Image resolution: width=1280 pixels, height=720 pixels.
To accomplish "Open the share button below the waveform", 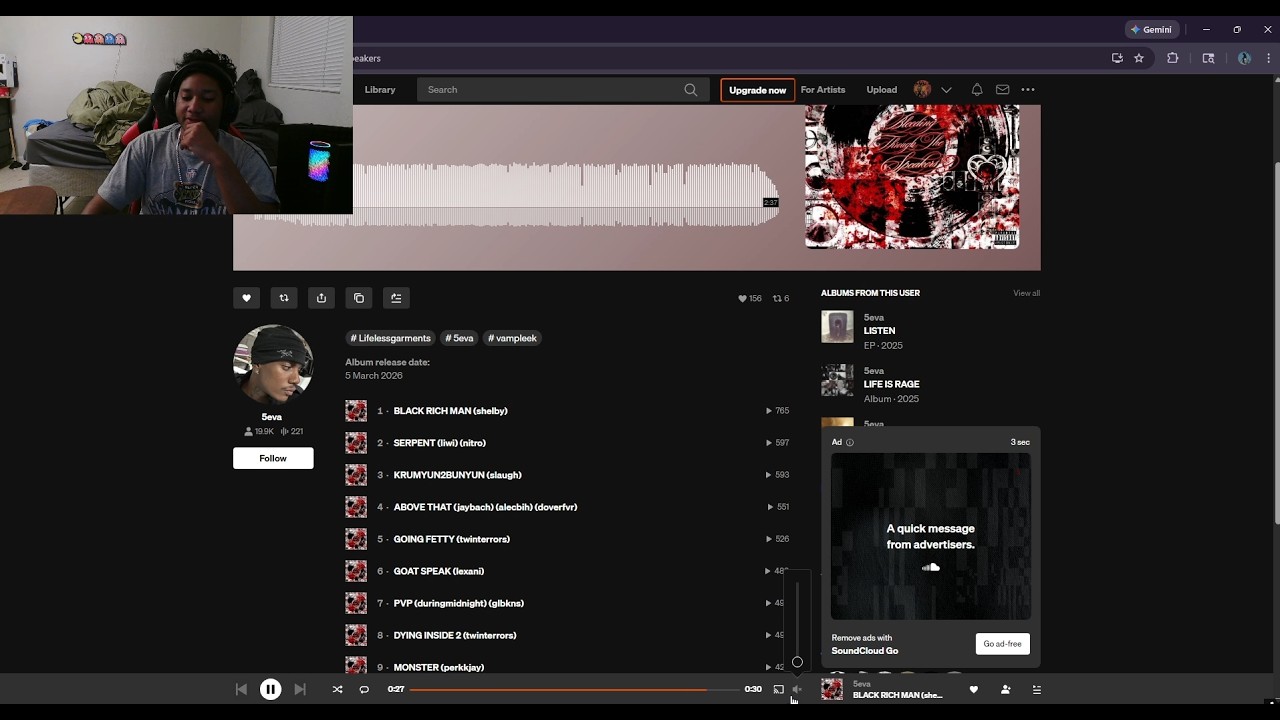I will (x=321, y=298).
